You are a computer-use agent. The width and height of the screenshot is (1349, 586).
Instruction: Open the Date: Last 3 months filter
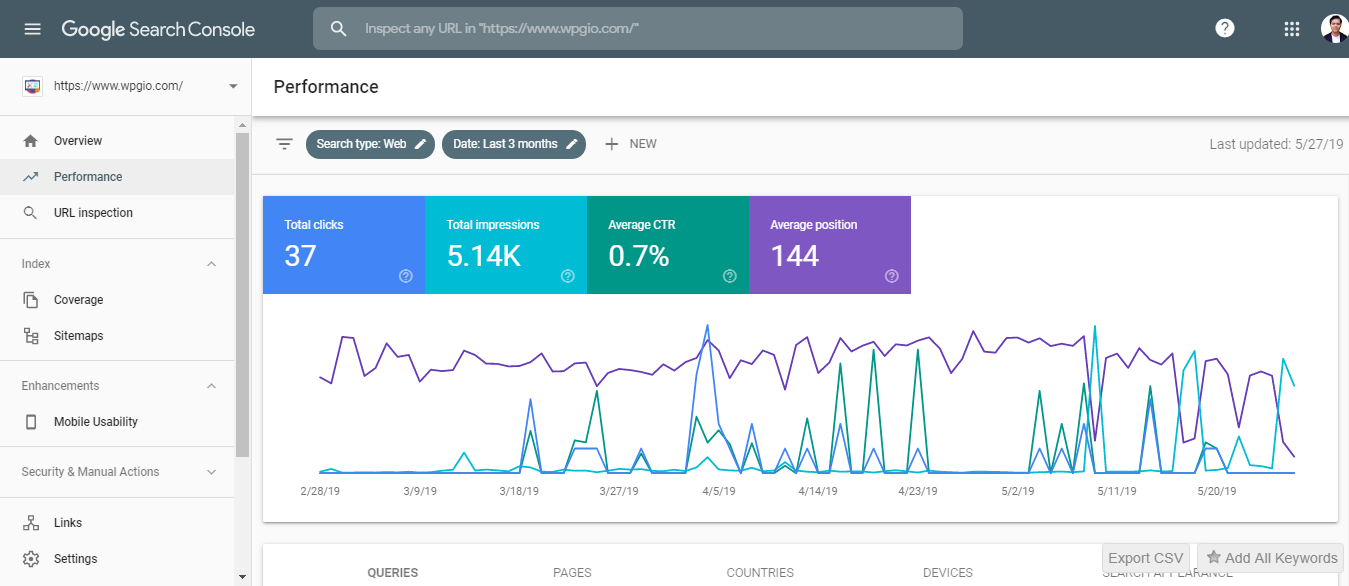[x=514, y=144]
